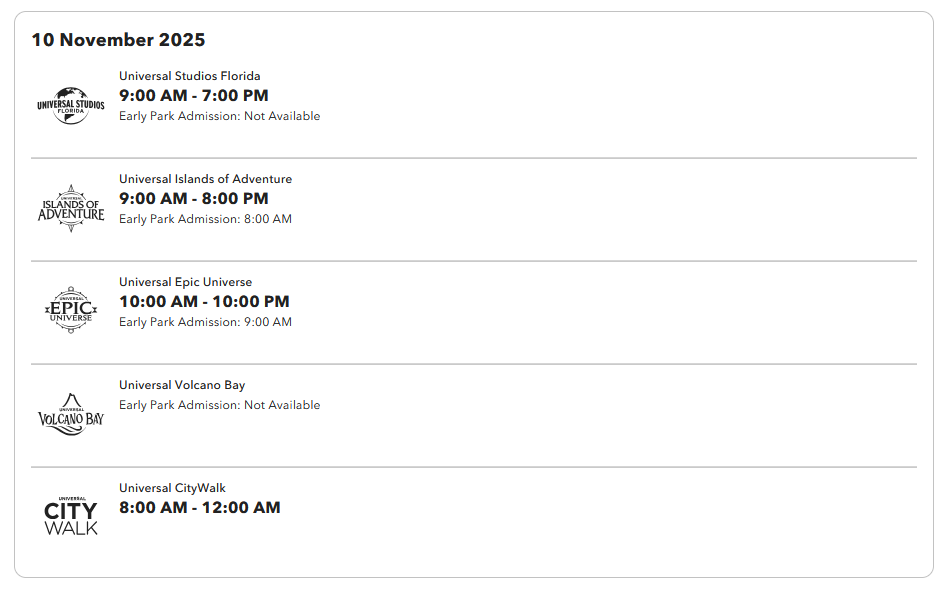The image size is (949, 591).
Task: Select Studios Florida hours 9:00 AM - 7:00 PM
Action: tap(193, 96)
